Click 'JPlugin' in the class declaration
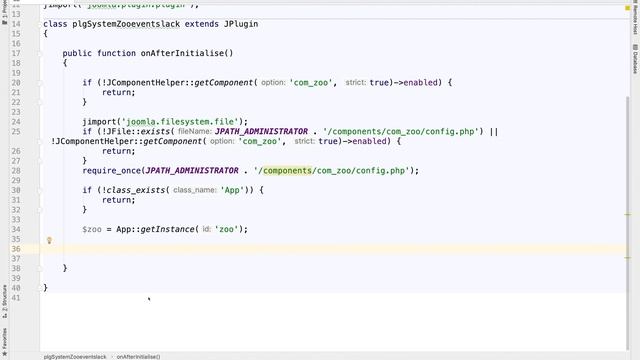This screenshot has width=640, height=360. coord(241,24)
